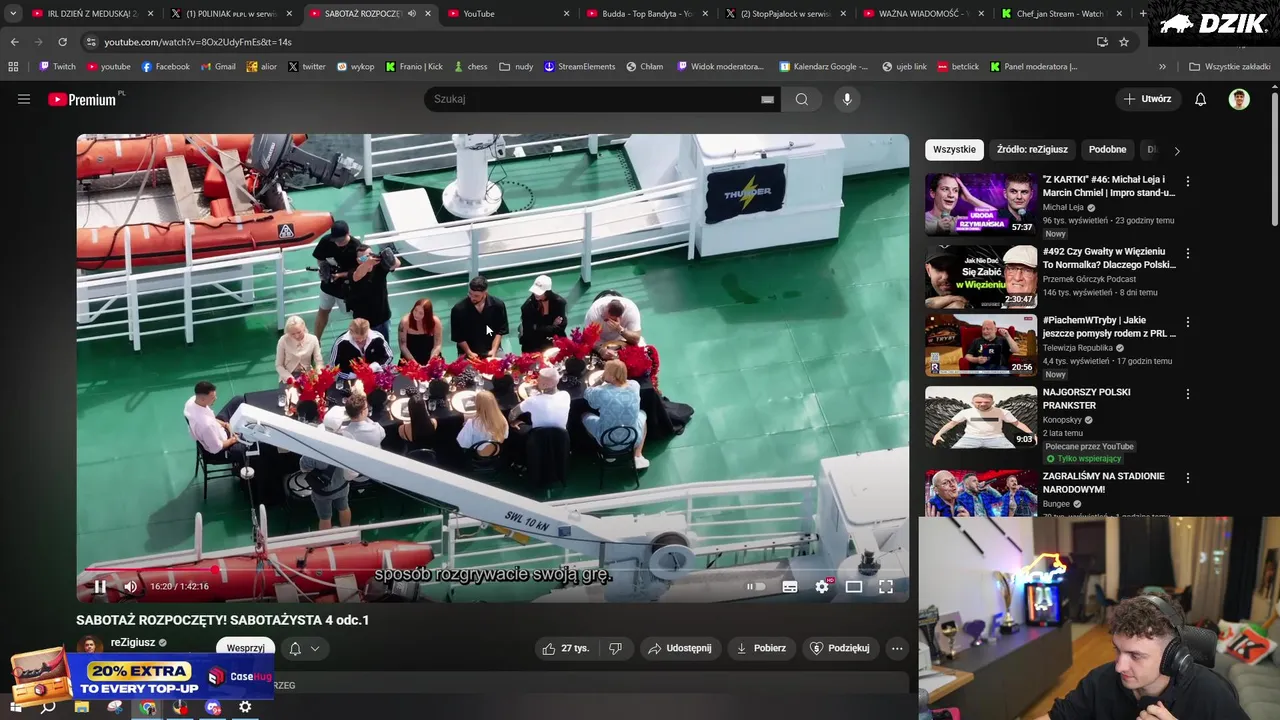The width and height of the screenshot is (1280, 720).
Task: Click the Udostępnij share button
Action: [x=680, y=648]
